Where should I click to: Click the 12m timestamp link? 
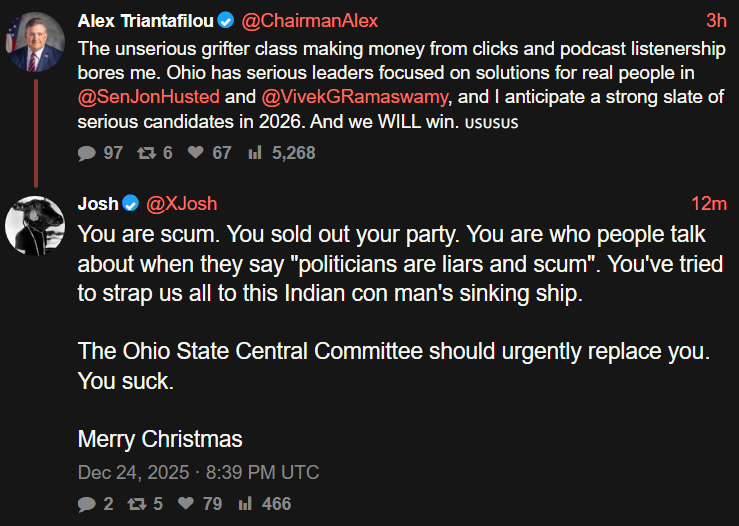[708, 204]
